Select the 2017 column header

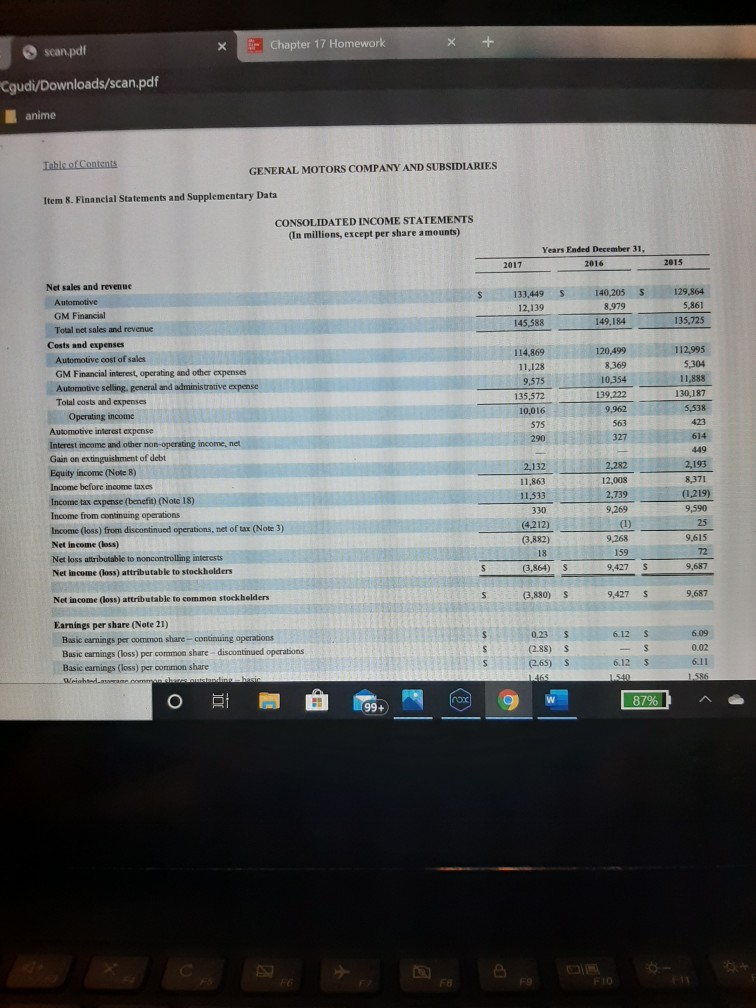click(513, 265)
